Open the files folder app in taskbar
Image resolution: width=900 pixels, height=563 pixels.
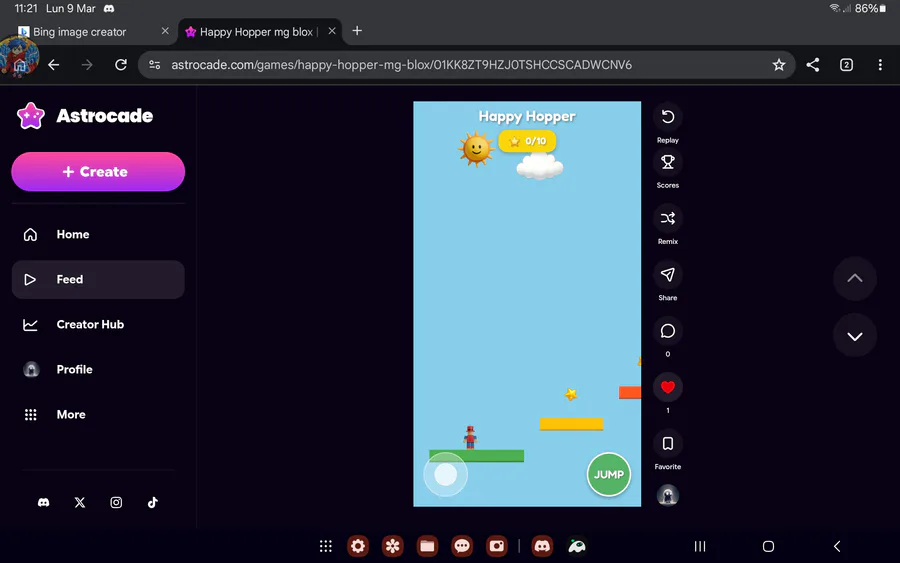428,546
